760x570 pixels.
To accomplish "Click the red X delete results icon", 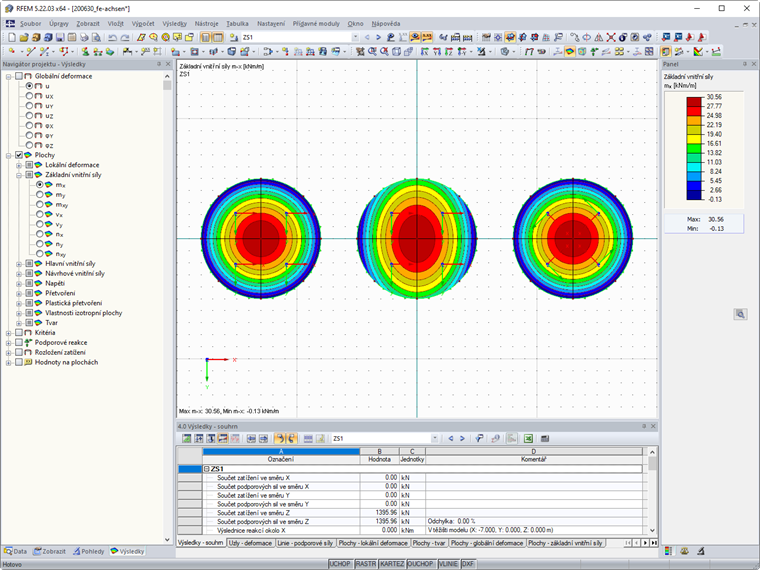I will tap(611, 37).
